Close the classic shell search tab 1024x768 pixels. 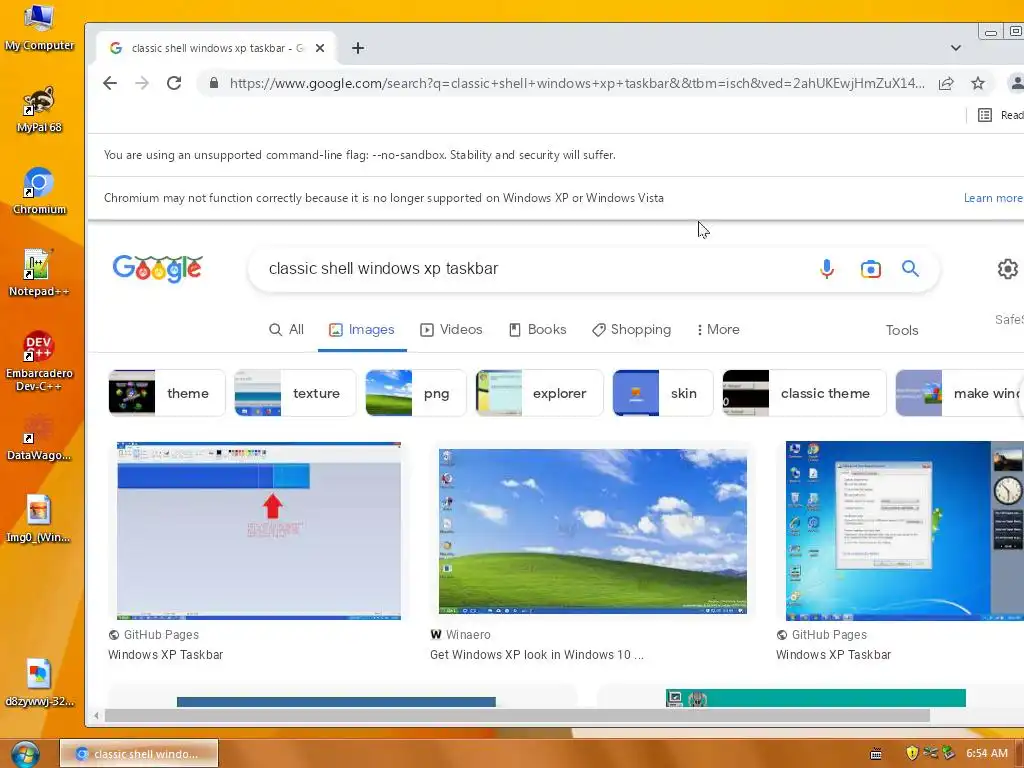[x=320, y=48]
